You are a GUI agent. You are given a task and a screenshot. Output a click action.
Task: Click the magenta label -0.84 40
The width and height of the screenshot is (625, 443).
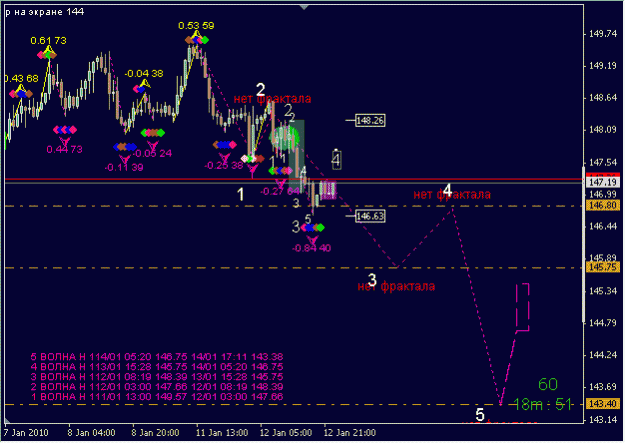(x=312, y=248)
